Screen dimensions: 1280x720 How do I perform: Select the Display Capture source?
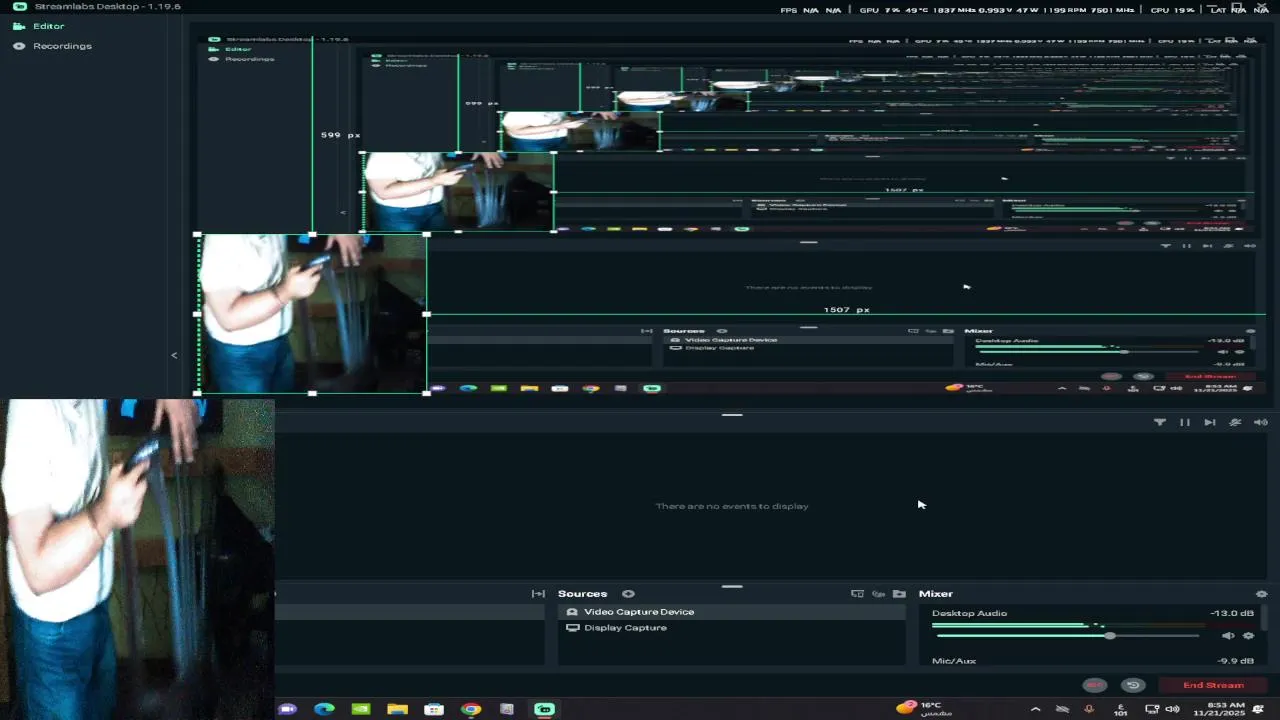[731, 628]
